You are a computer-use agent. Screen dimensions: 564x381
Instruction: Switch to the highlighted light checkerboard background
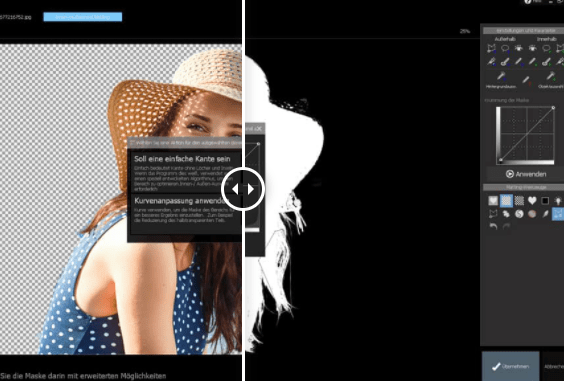click(506, 201)
